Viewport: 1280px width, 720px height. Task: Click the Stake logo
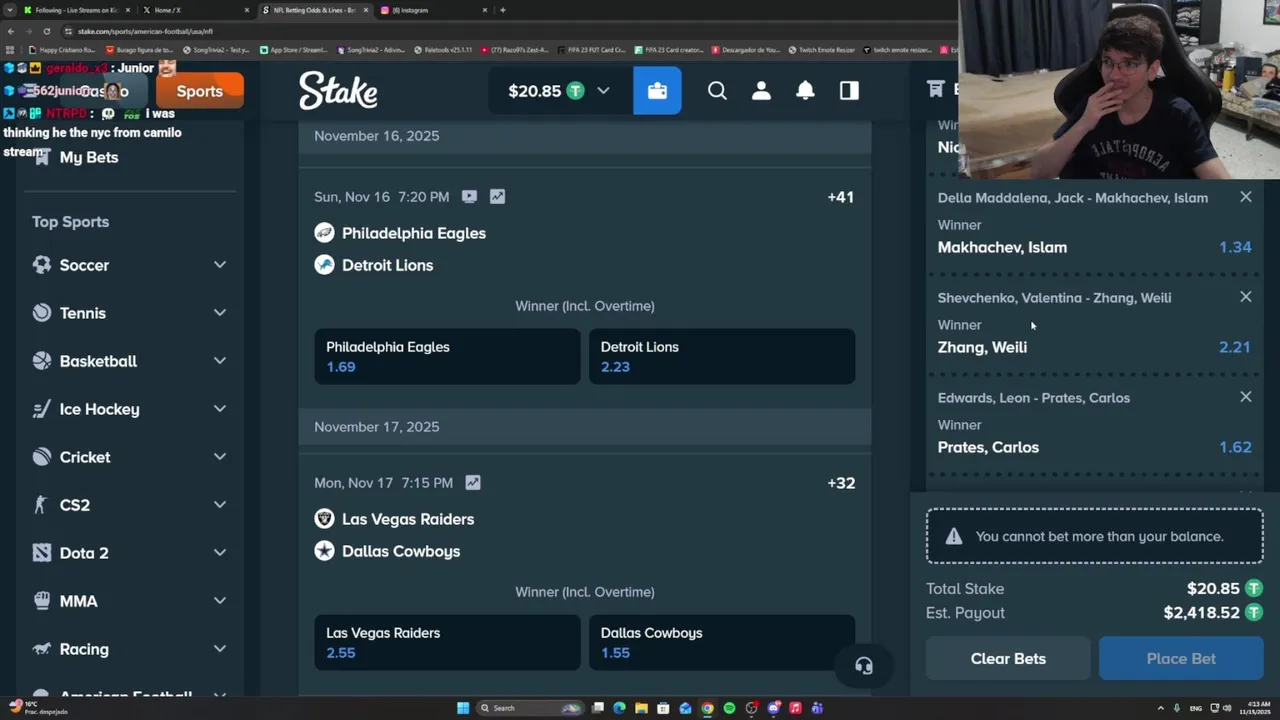tap(338, 91)
